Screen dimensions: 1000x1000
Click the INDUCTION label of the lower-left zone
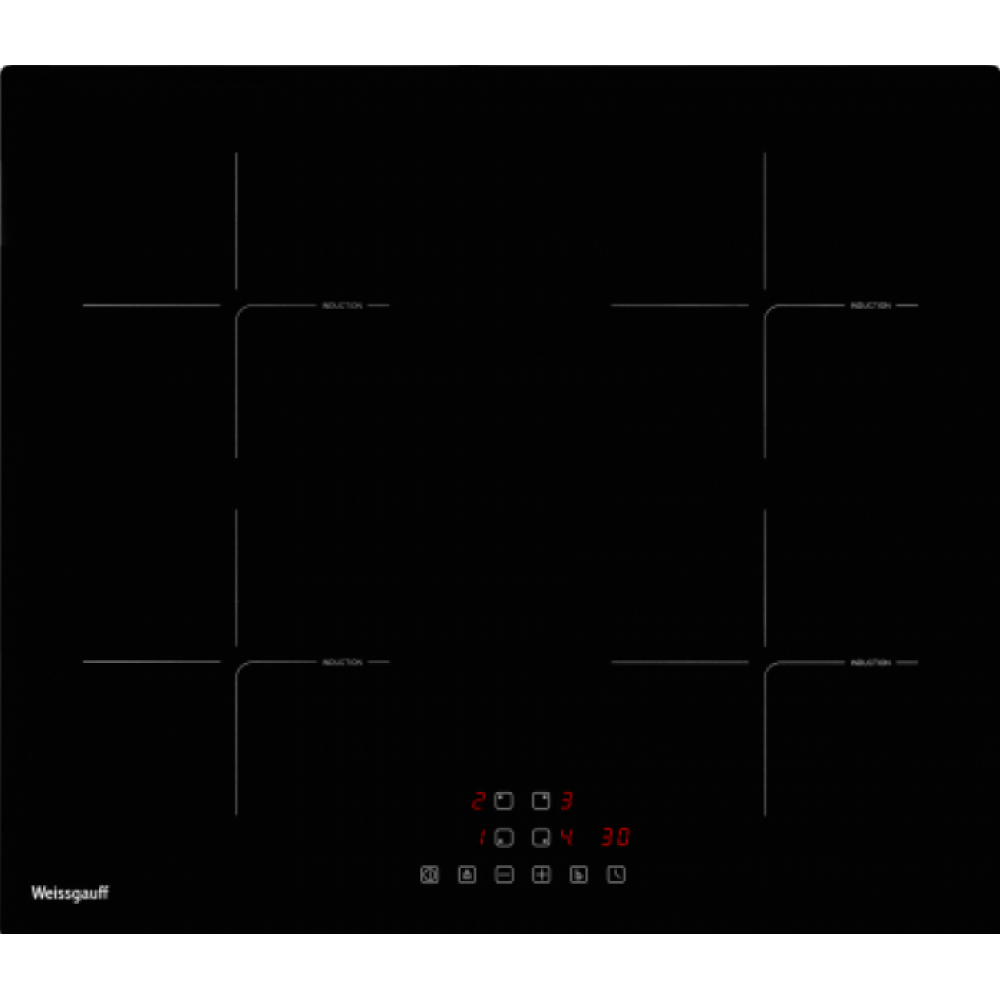click(x=342, y=662)
